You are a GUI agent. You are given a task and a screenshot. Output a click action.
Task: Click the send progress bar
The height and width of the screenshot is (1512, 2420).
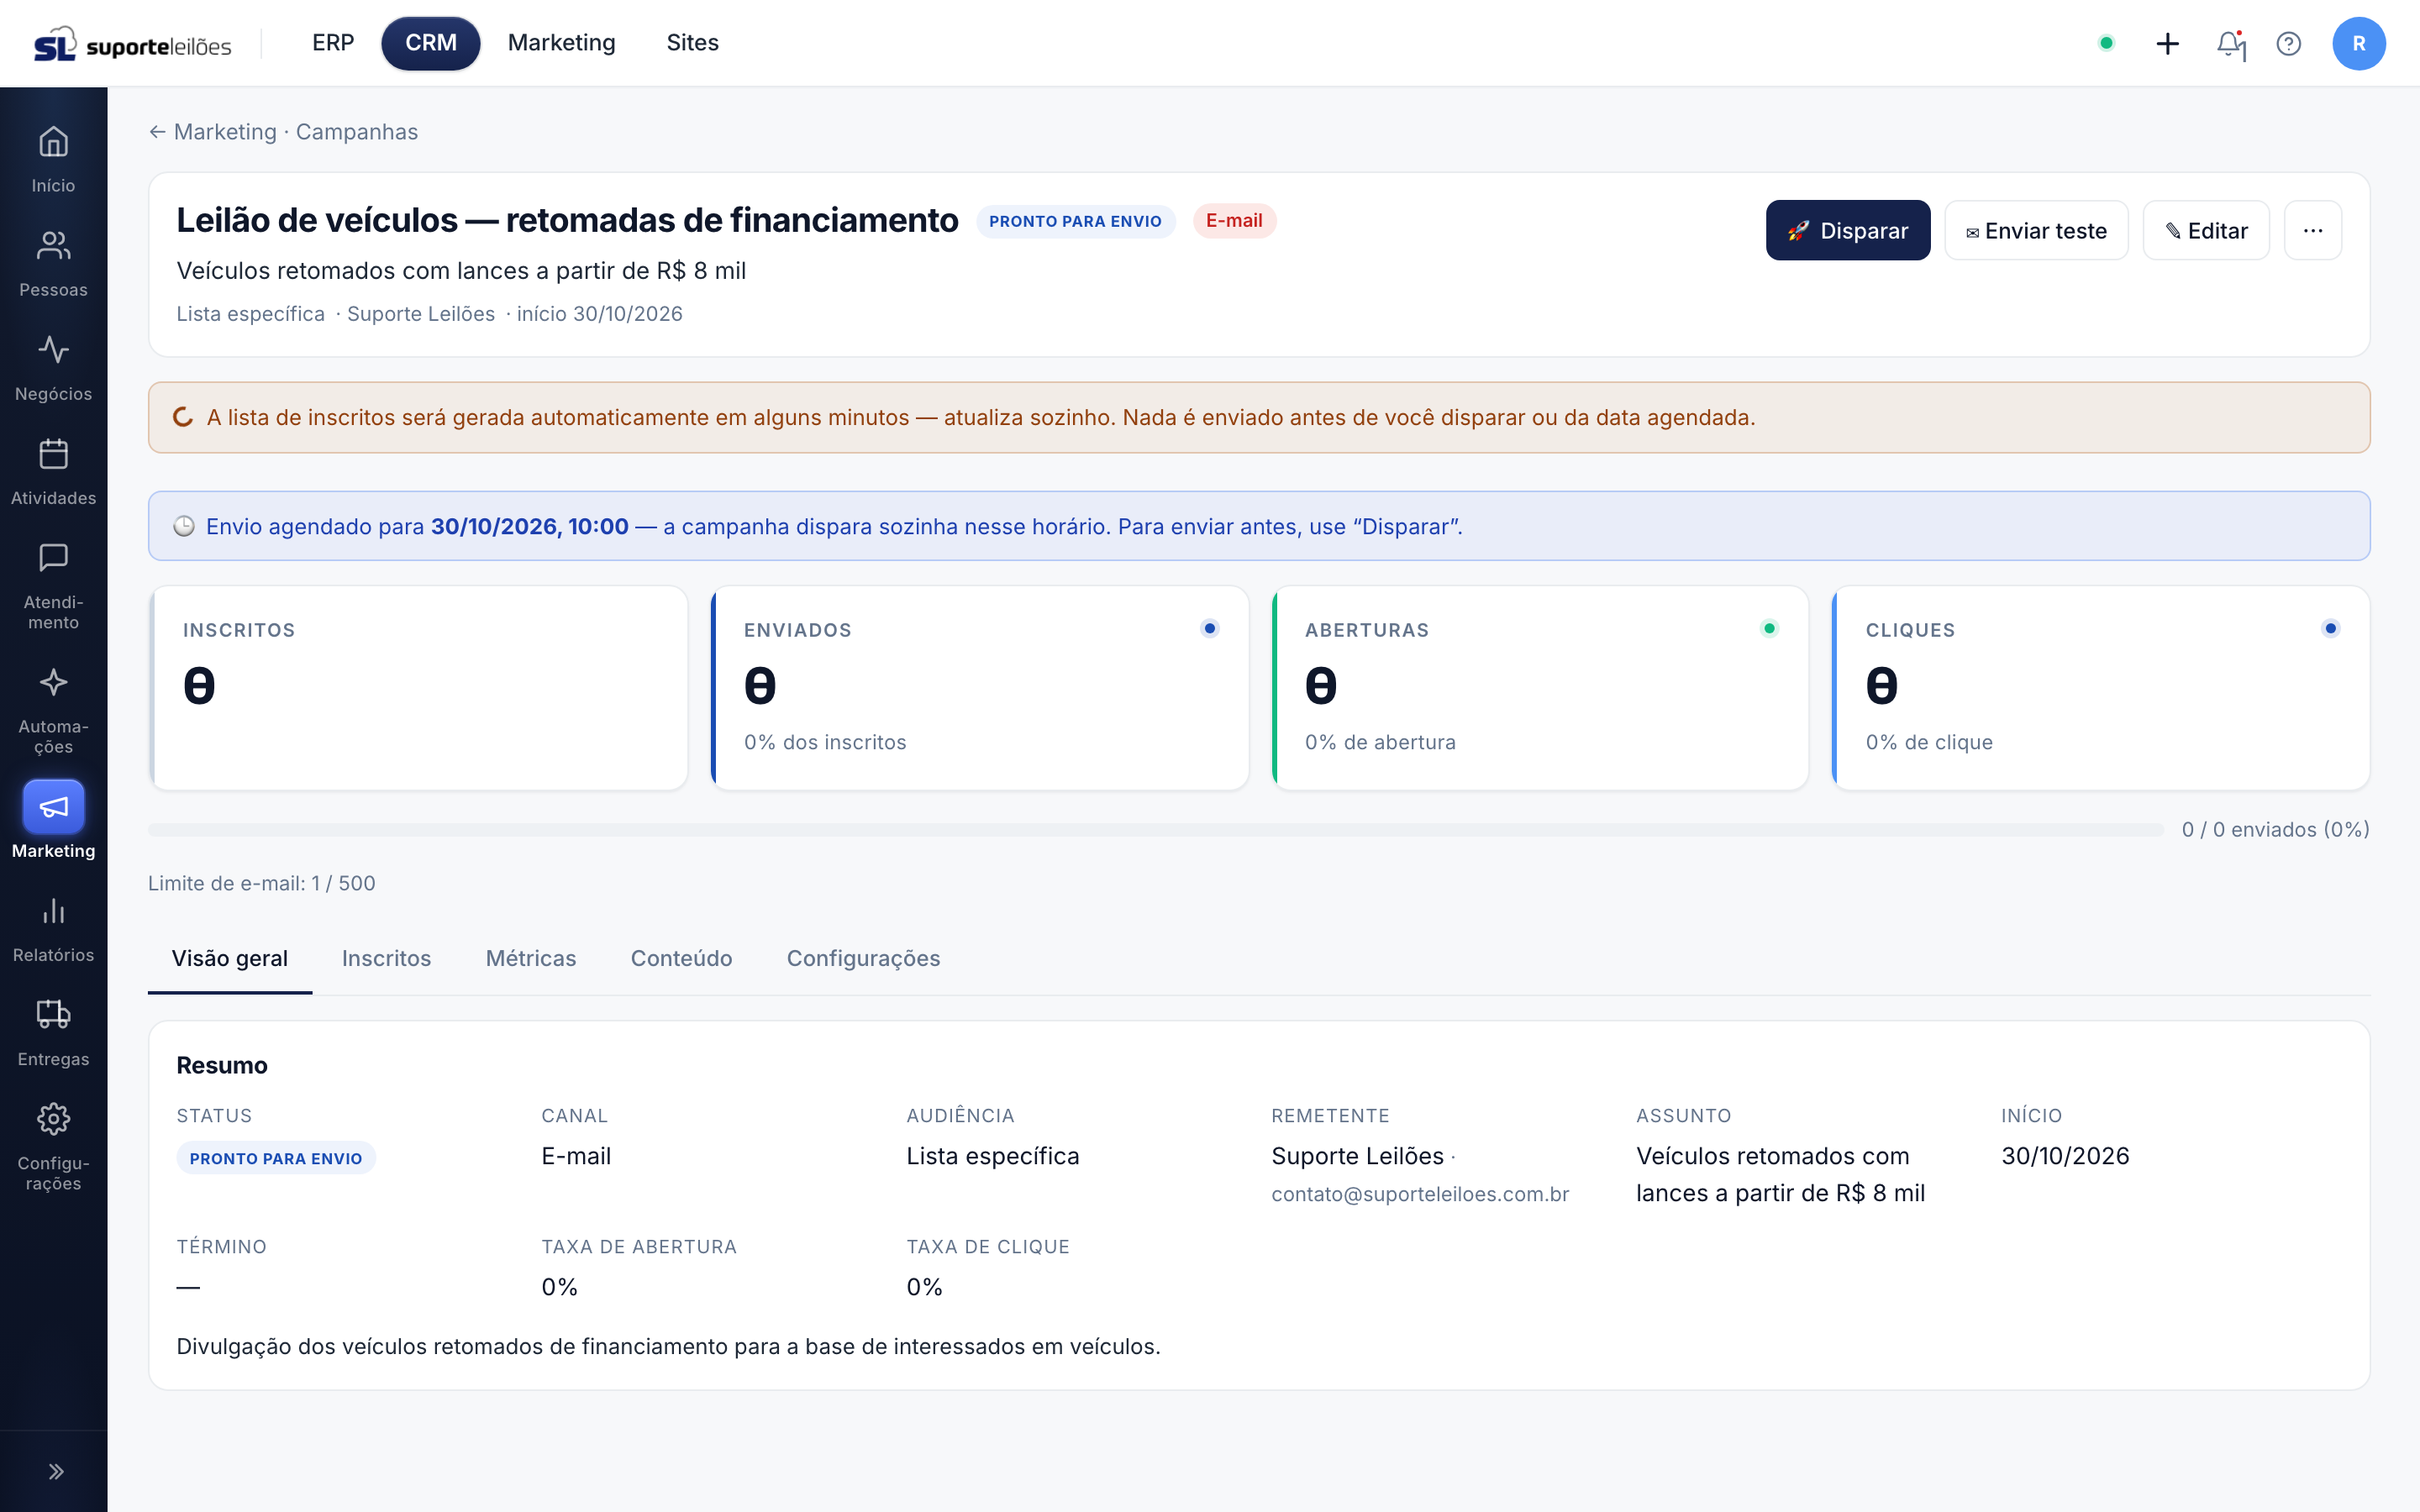click(x=1155, y=829)
